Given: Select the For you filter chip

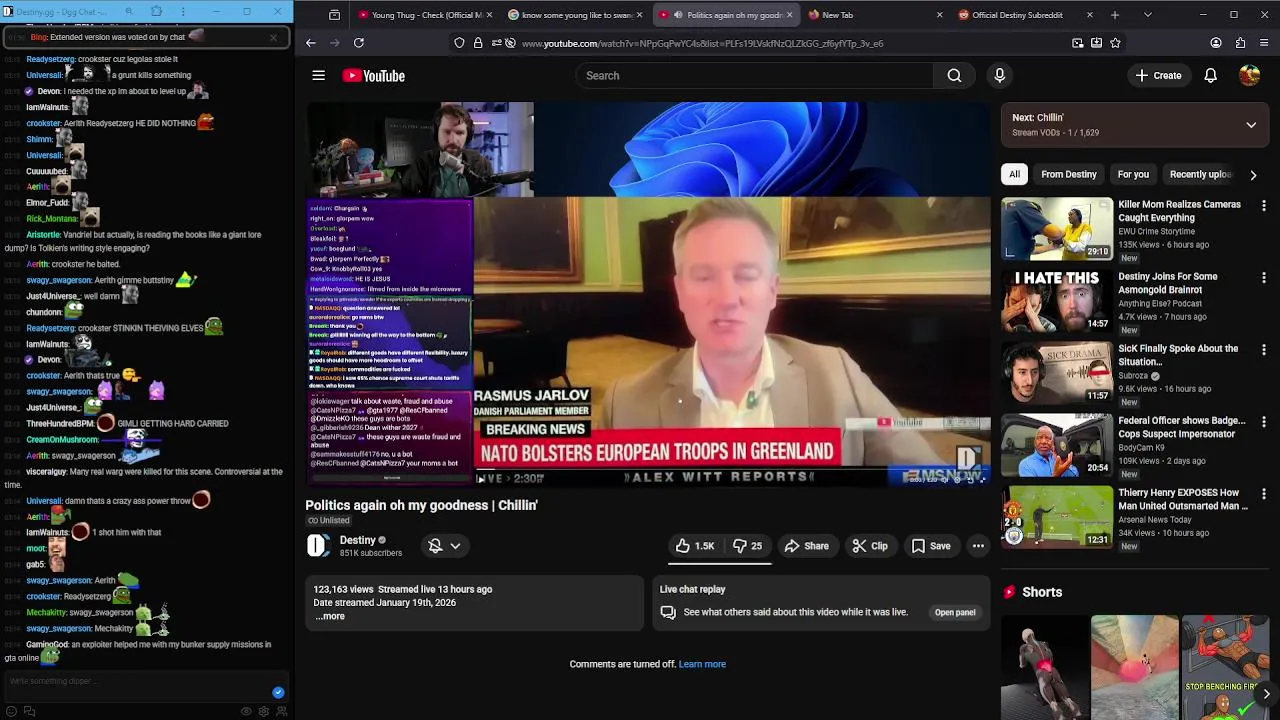Looking at the screenshot, I should point(1133,174).
